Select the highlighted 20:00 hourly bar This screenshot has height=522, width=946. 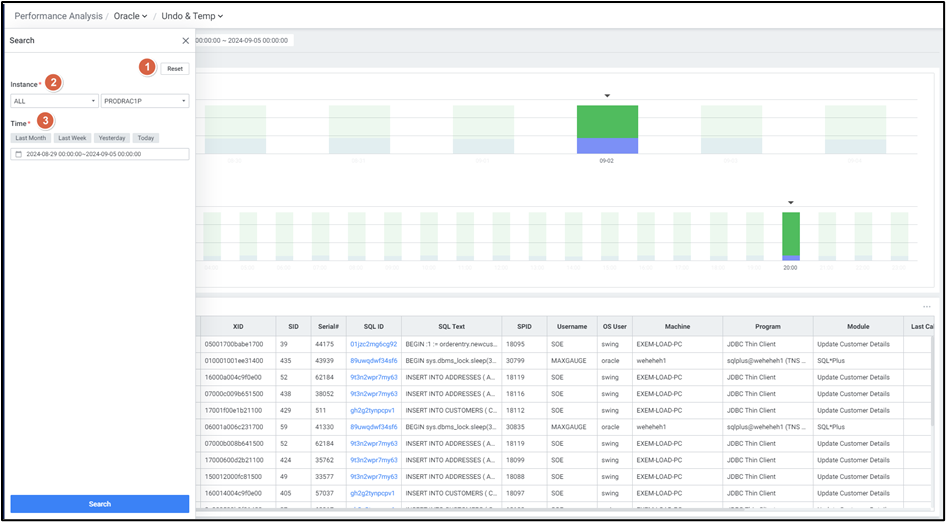coord(790,235)
